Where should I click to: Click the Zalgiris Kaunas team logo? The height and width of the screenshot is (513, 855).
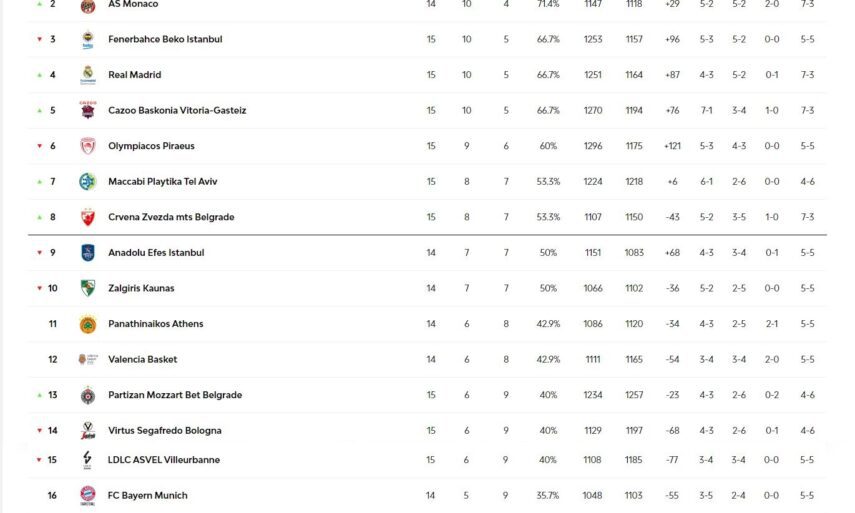[88, 288]
